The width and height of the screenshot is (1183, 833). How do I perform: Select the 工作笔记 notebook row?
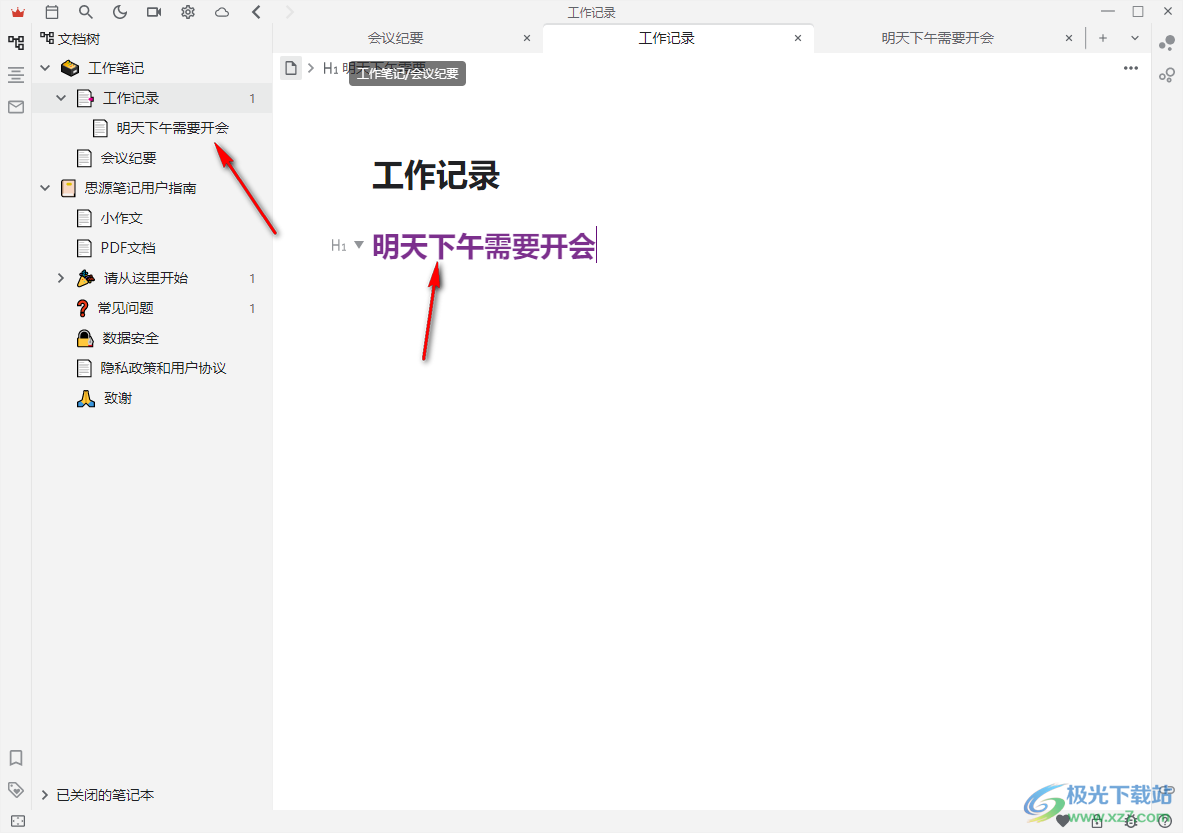[x=152, y=68]
